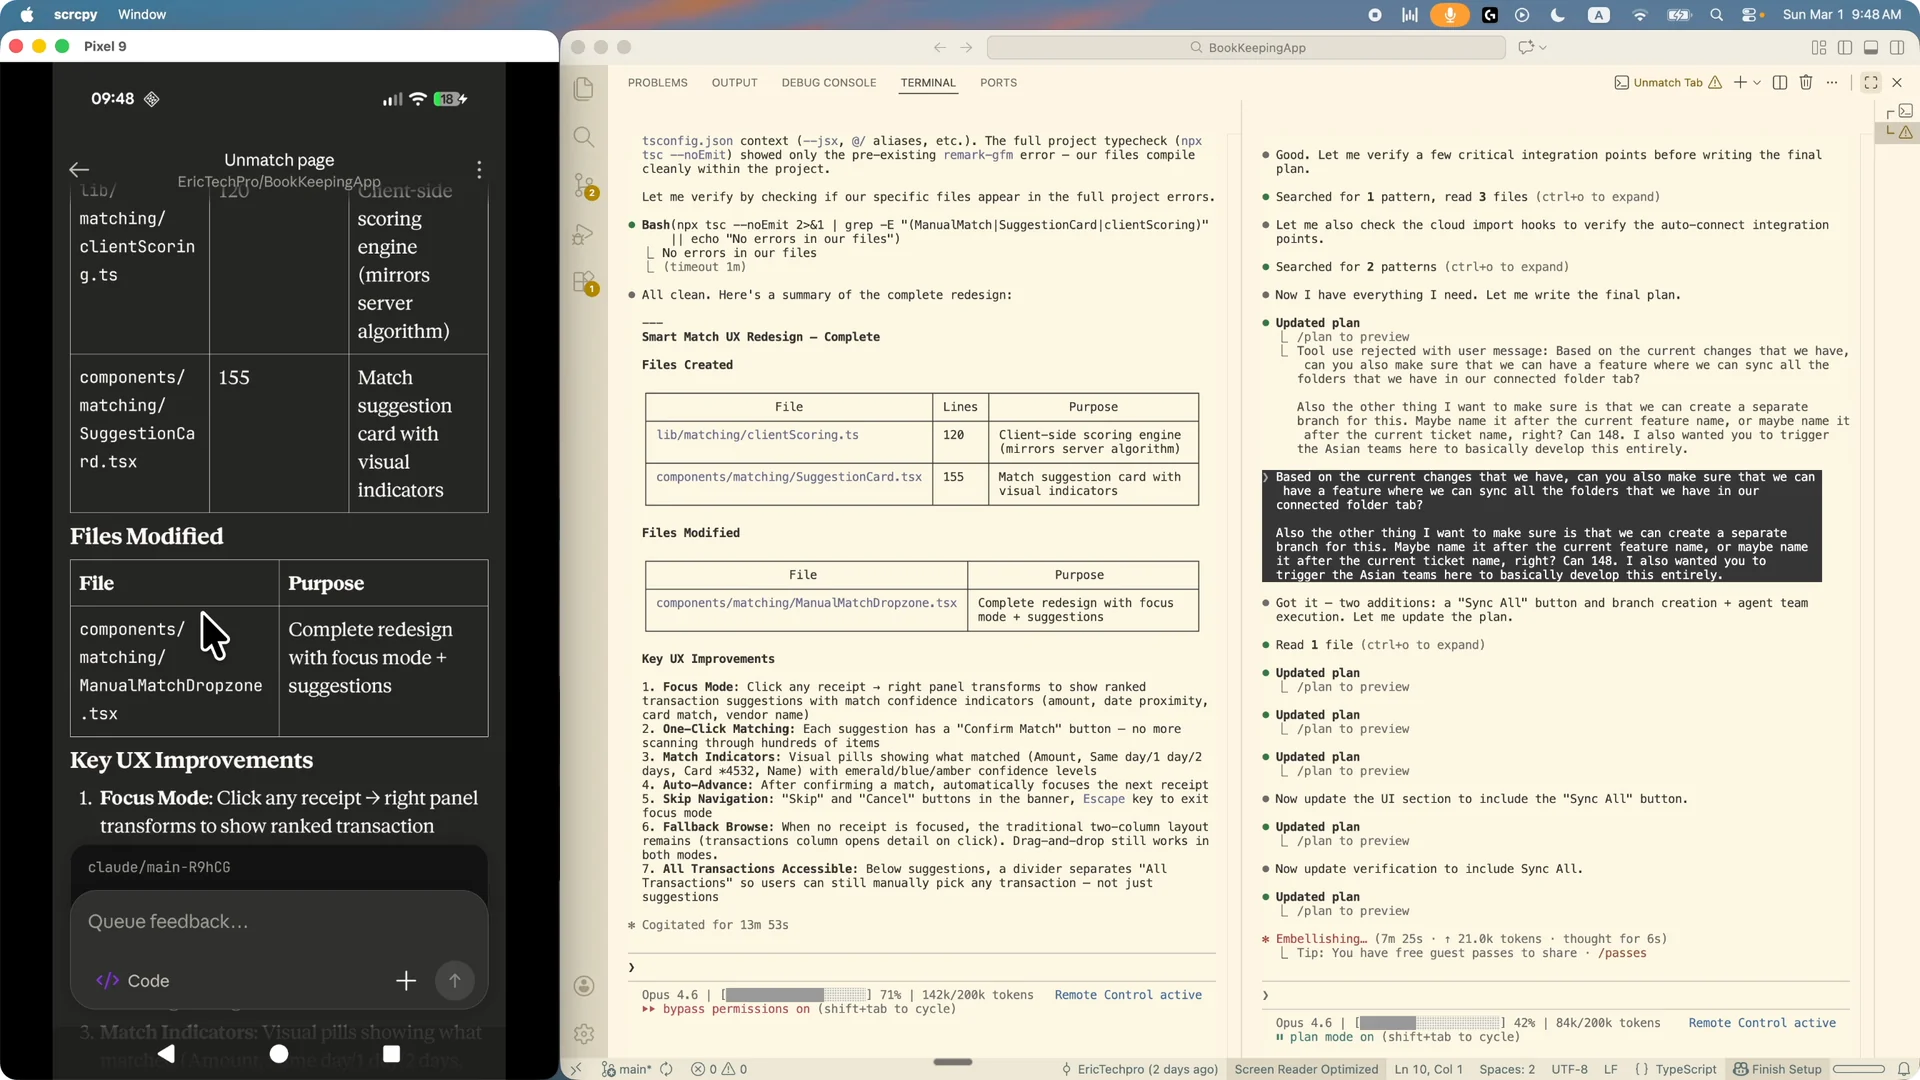The height and width of the screenshot is (1080, 1920).
Task: Expand the chat menu chevron in title bar
Action: (1543, 47)
